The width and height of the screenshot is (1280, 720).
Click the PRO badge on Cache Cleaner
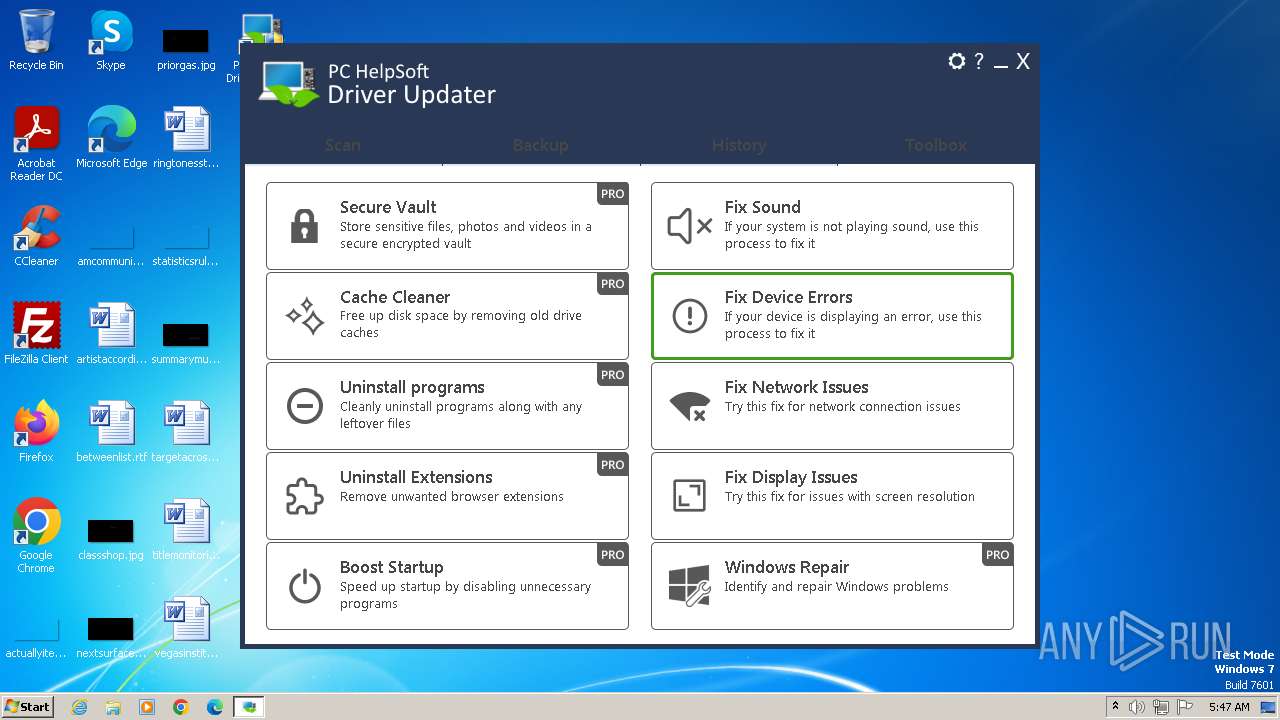612,284
